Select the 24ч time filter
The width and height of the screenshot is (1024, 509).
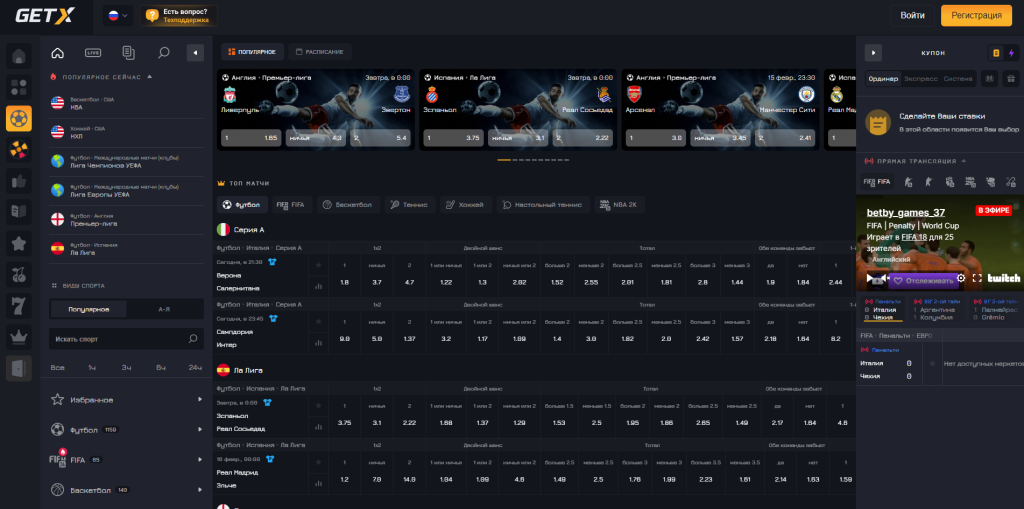pos(194,368)
